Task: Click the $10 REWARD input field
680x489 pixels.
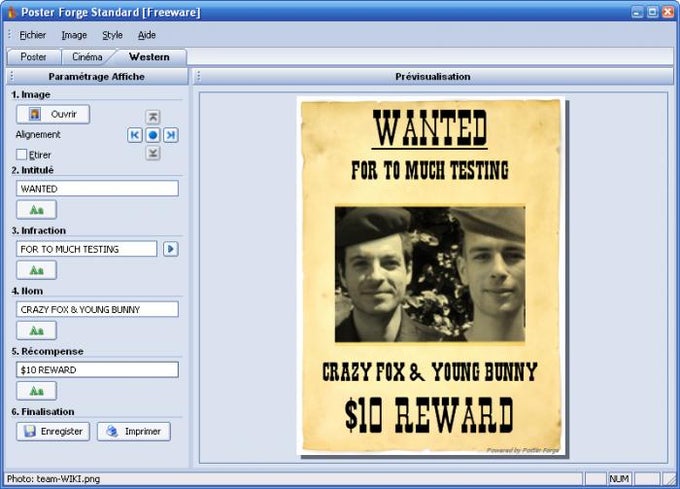Action: (x=97, y=370)
